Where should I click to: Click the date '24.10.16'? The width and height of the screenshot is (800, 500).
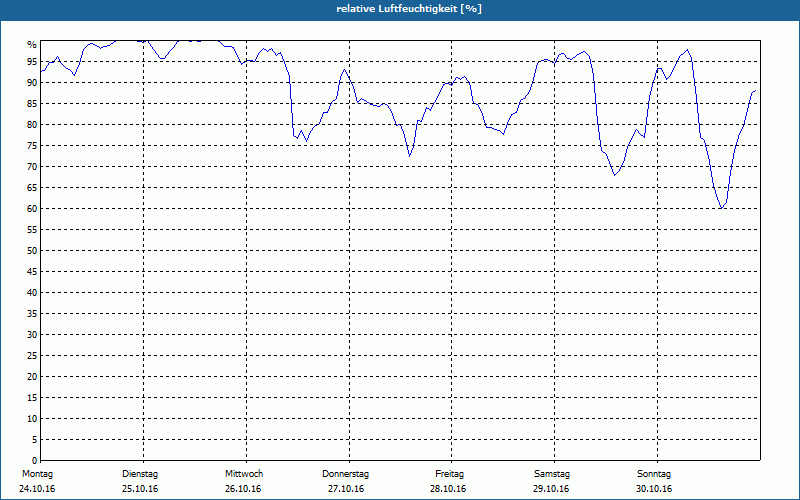click(x=37, y=489)
